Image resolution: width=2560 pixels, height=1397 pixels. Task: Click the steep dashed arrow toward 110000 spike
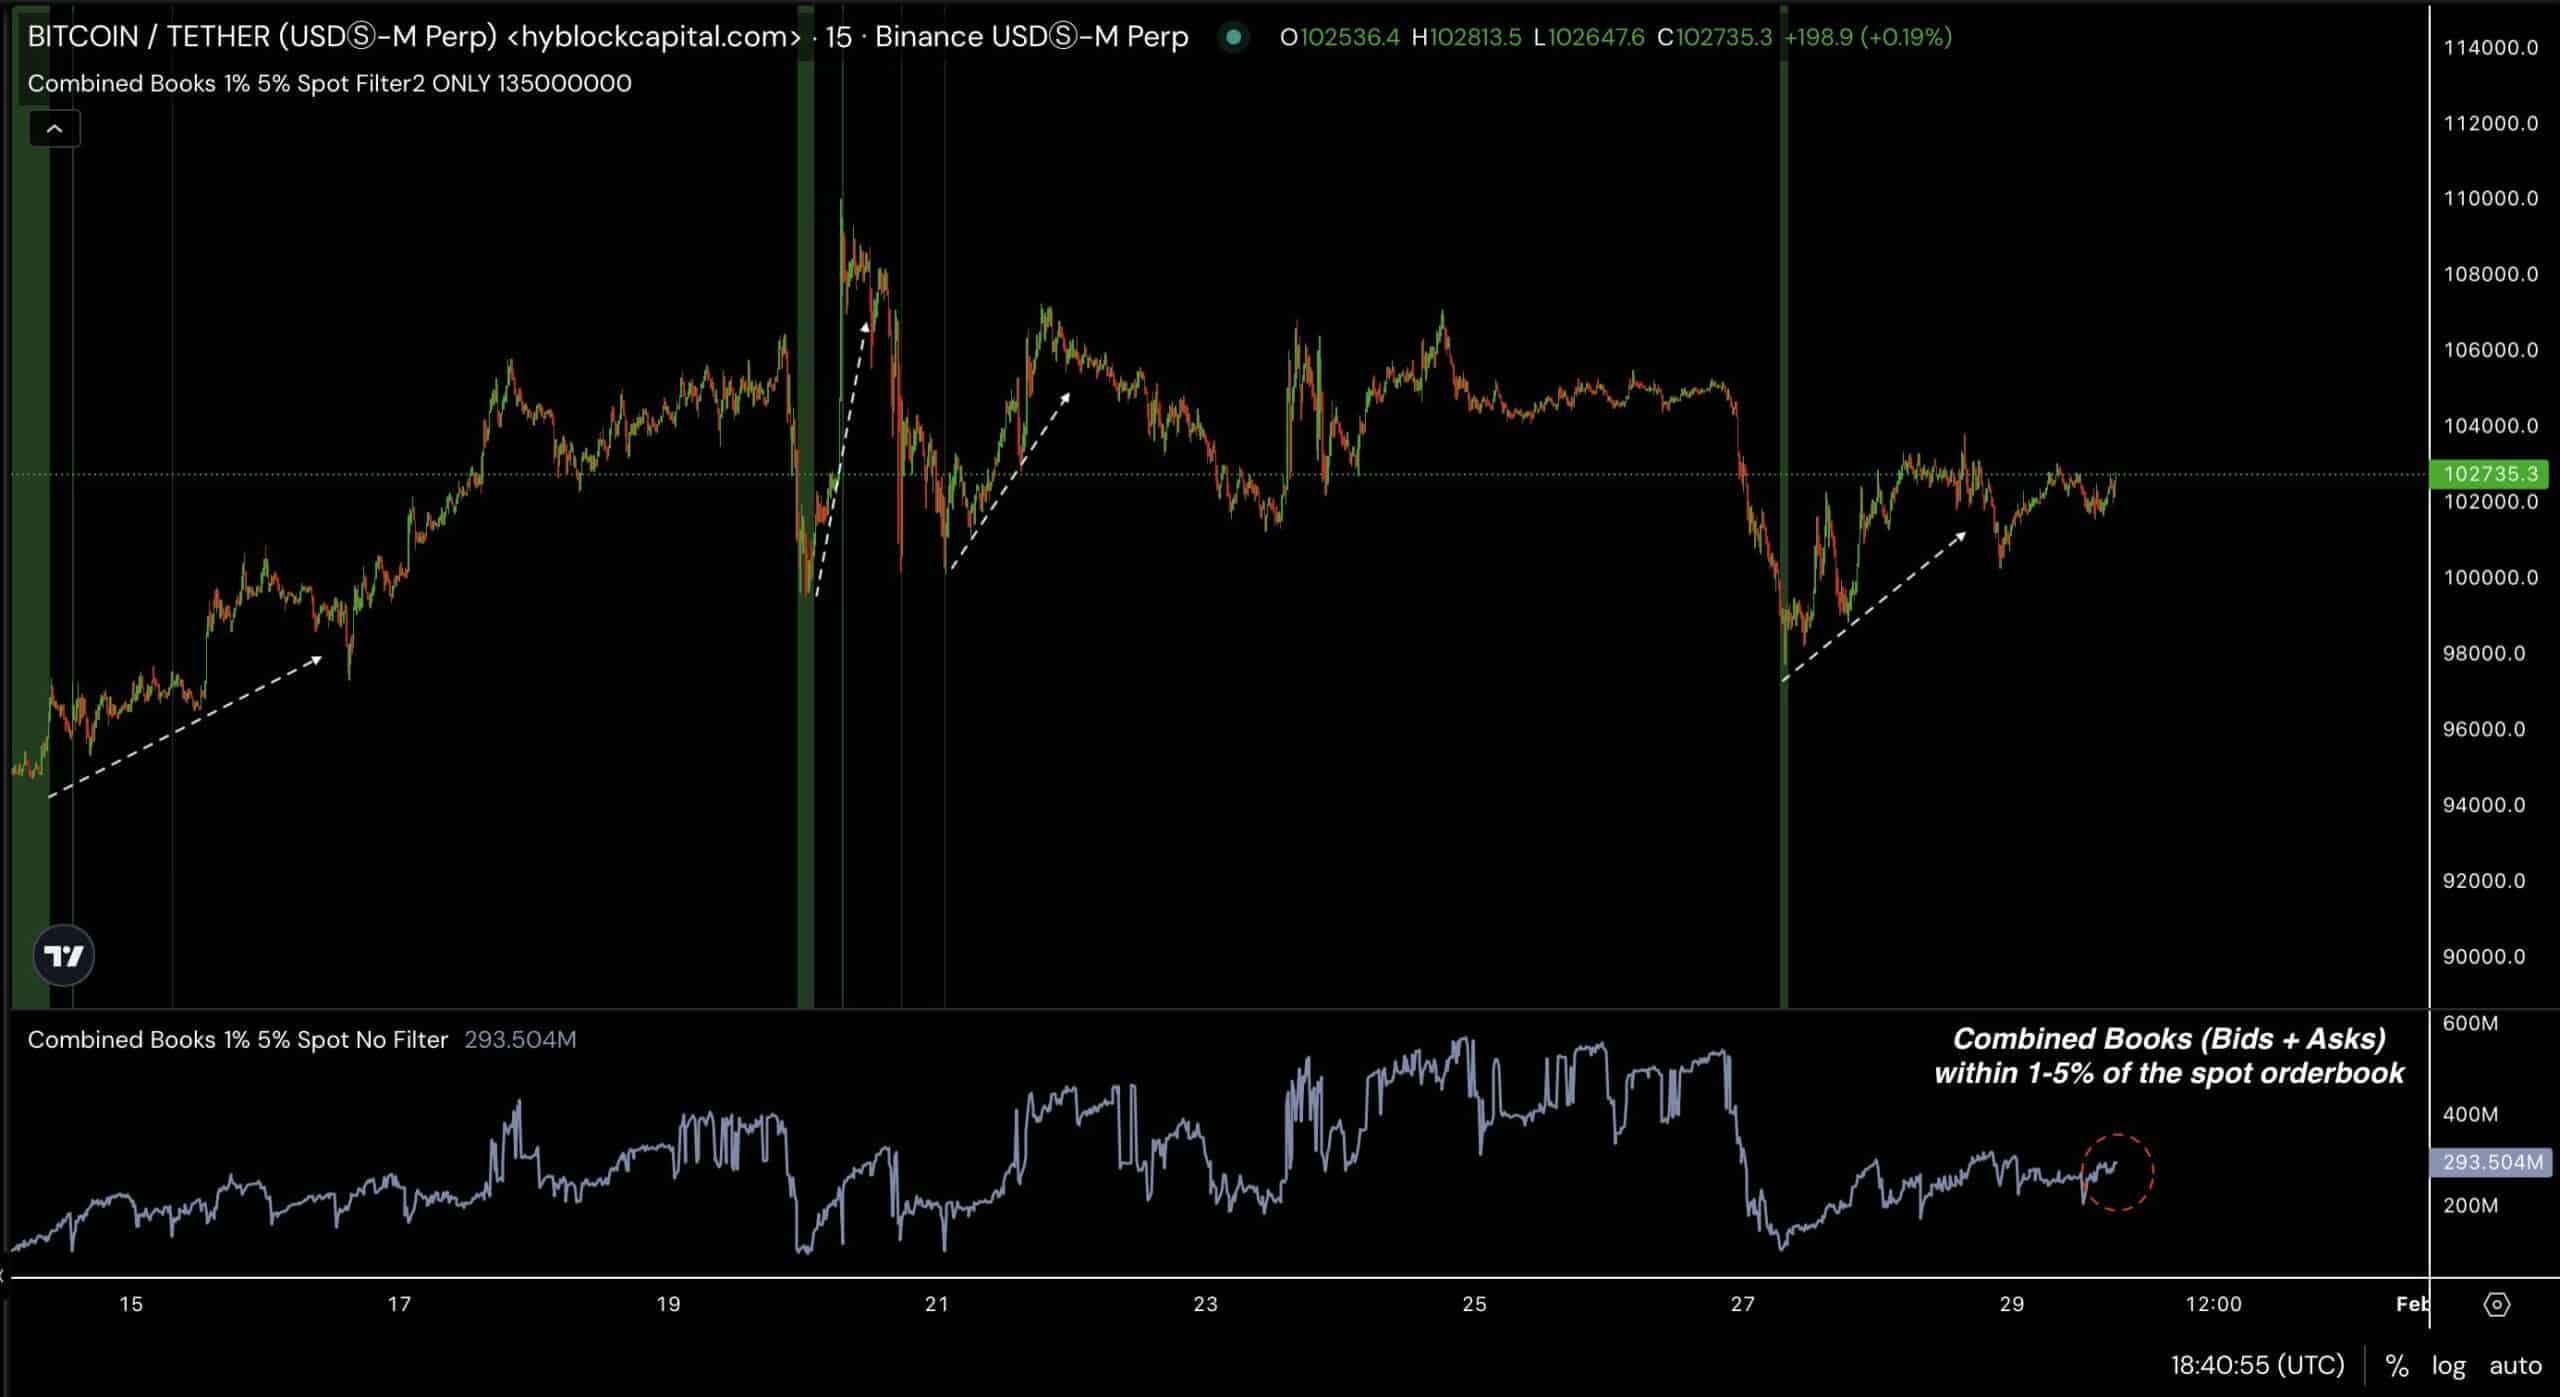pyautogui.click(x=842, y=460)
